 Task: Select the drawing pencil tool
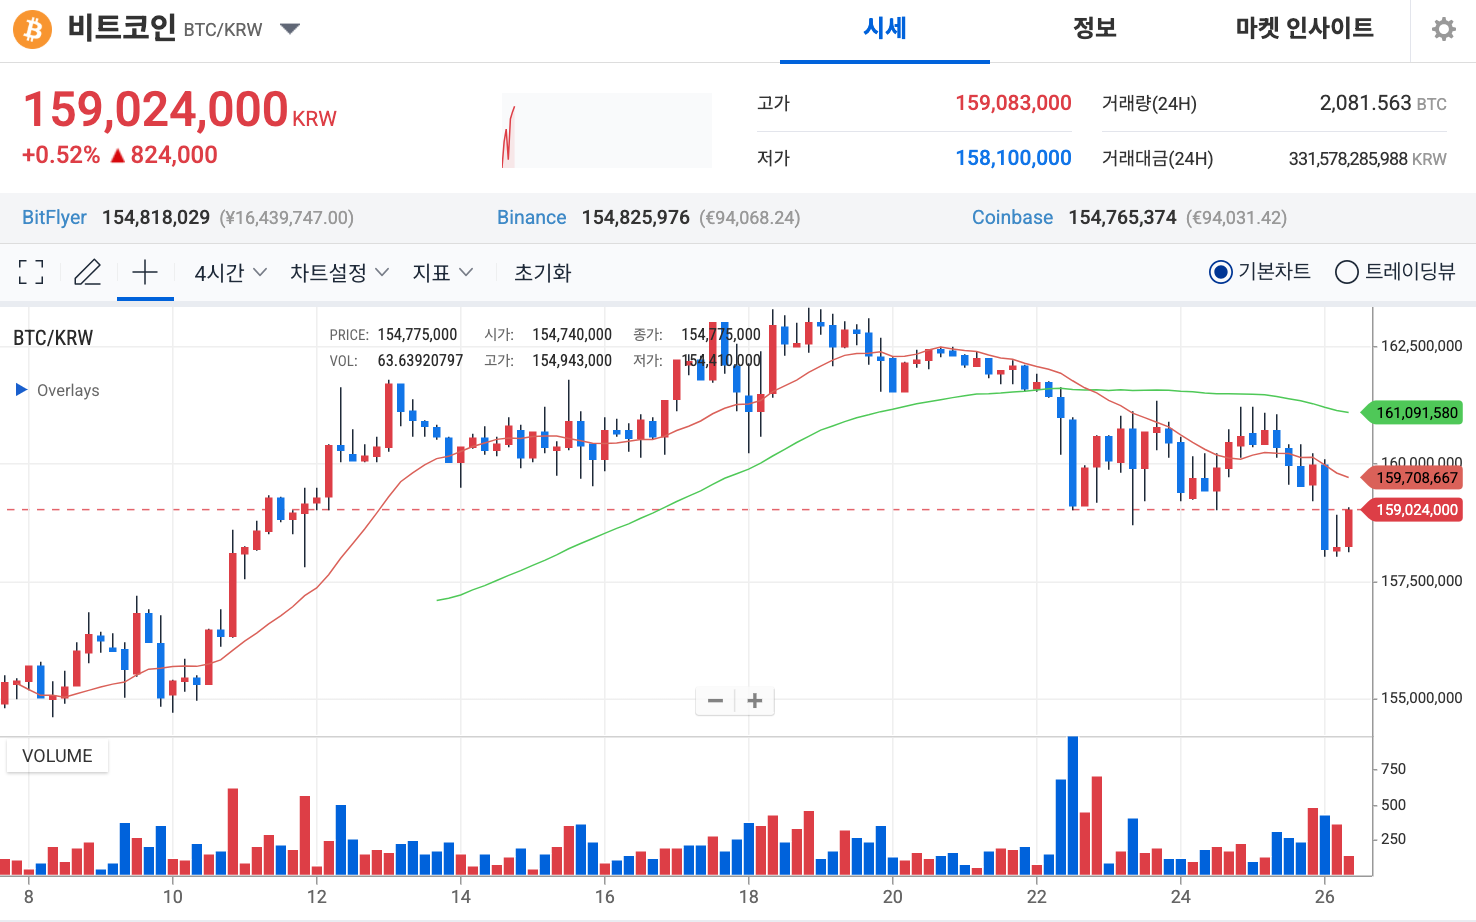(88, 271)
